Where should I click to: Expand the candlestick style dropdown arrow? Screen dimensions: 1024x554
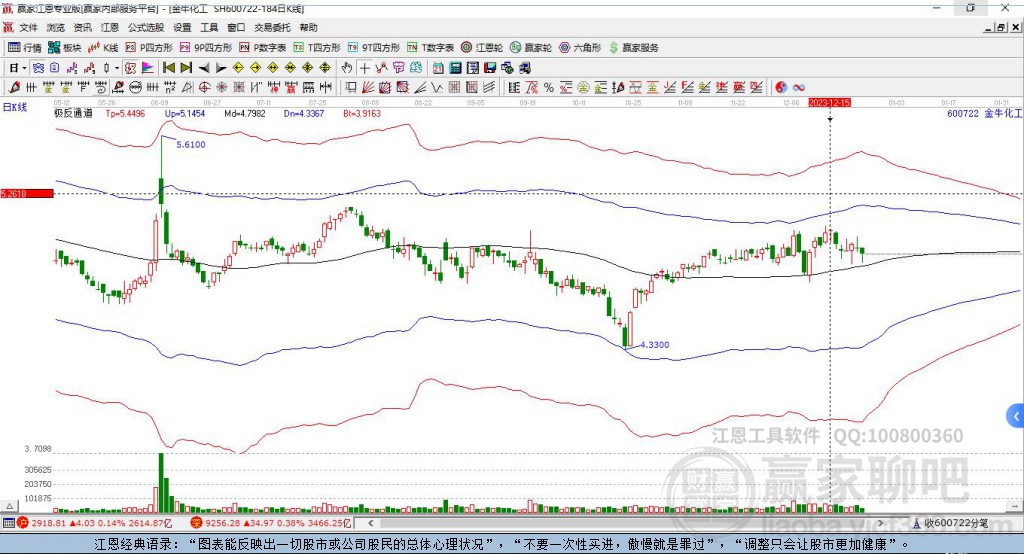117,68
